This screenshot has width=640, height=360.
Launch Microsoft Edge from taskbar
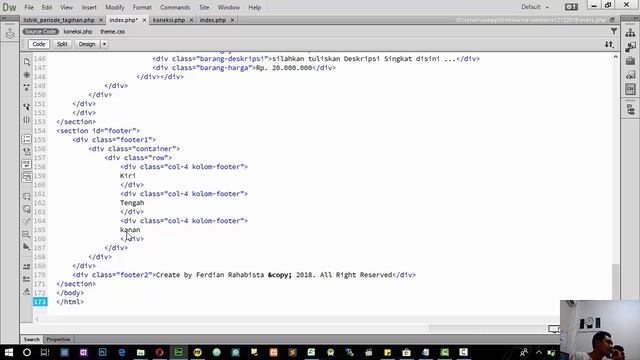(x=122, y=352)
